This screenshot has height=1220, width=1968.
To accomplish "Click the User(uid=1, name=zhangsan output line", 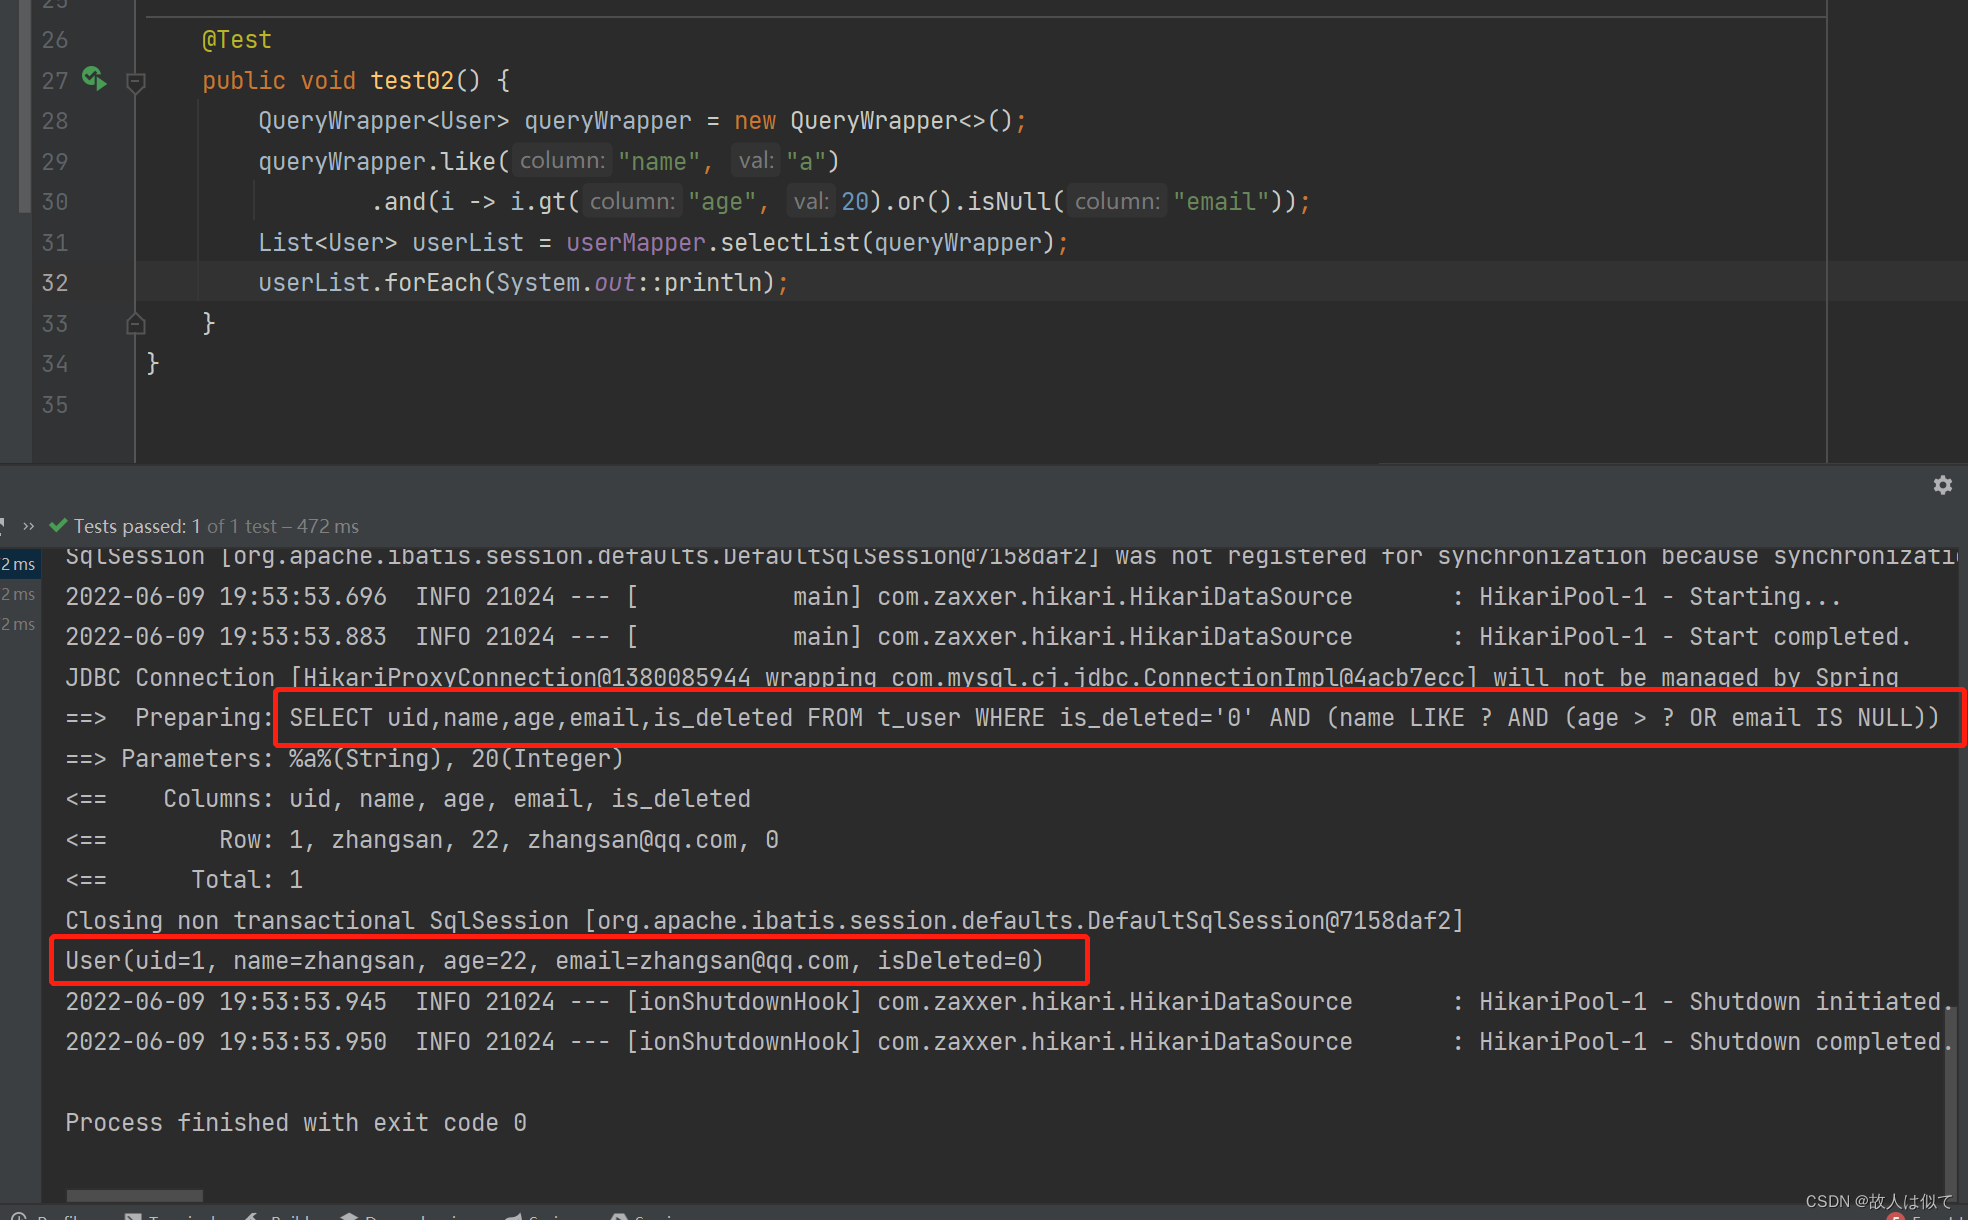I will point(554,961).
